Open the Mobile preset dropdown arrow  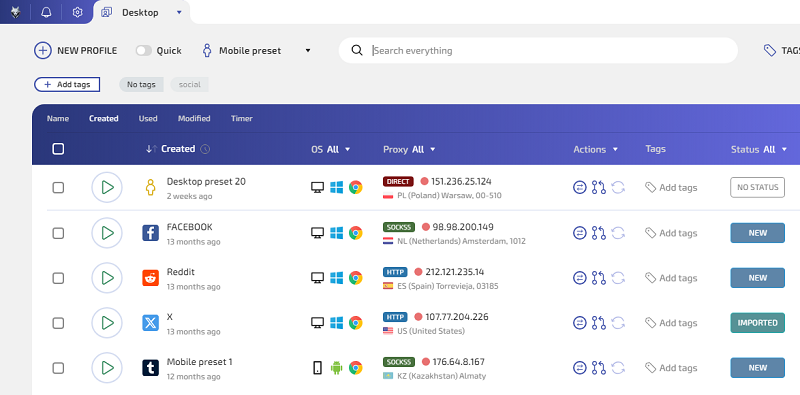308,51
